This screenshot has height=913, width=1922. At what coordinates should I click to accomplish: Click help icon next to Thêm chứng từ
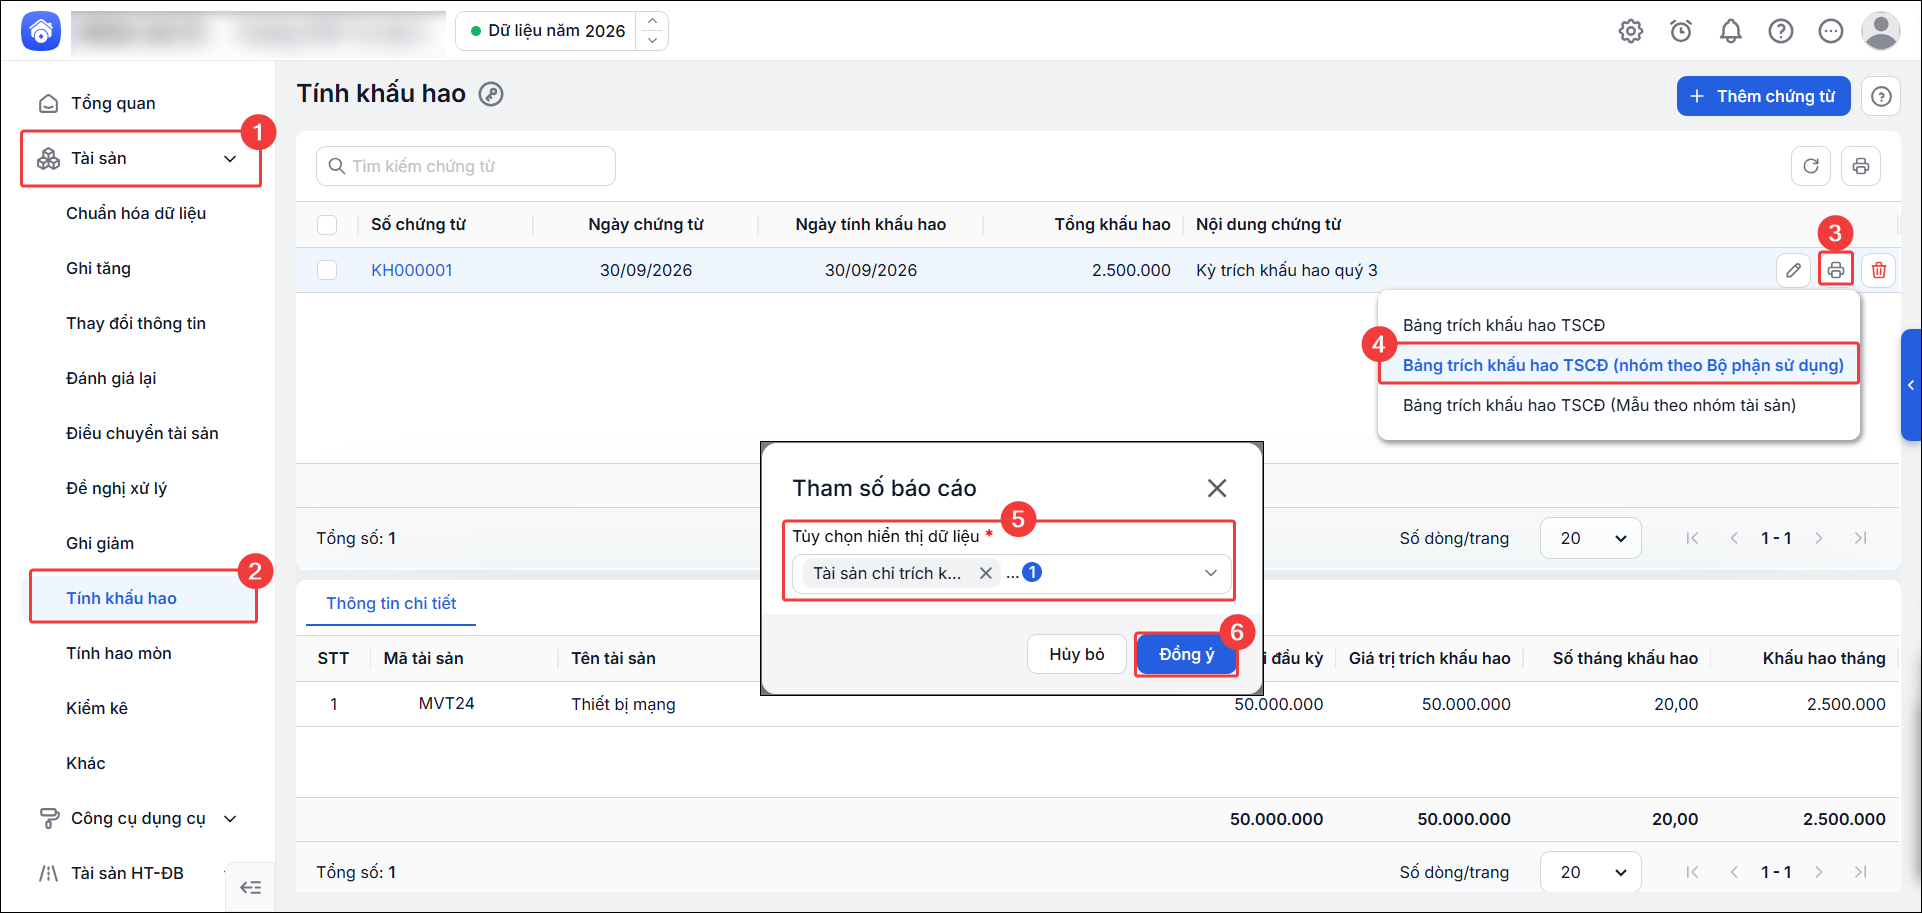(x=1881, y=96)
